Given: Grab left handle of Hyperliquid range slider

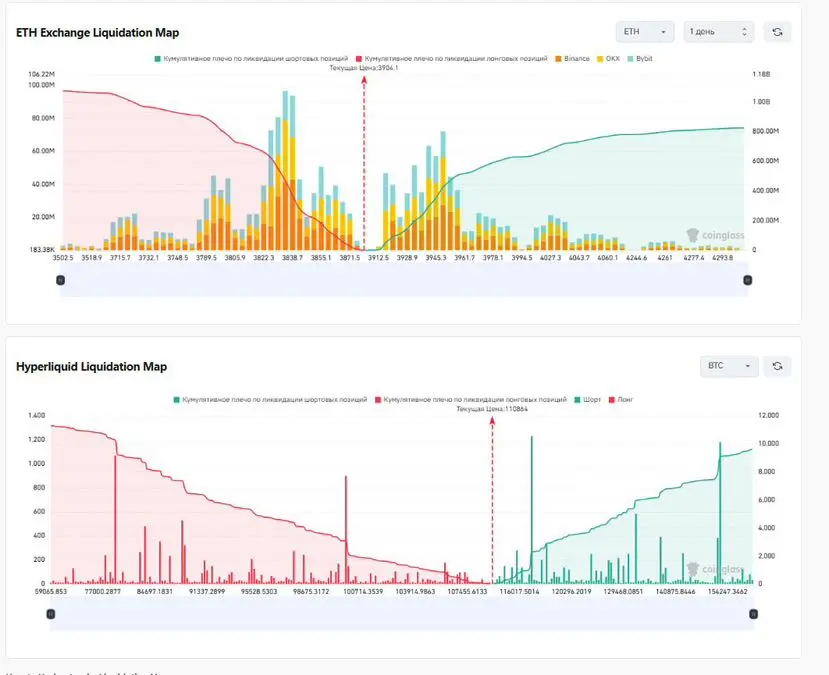Looking at the screenshot, I should (x=50, y=614).
